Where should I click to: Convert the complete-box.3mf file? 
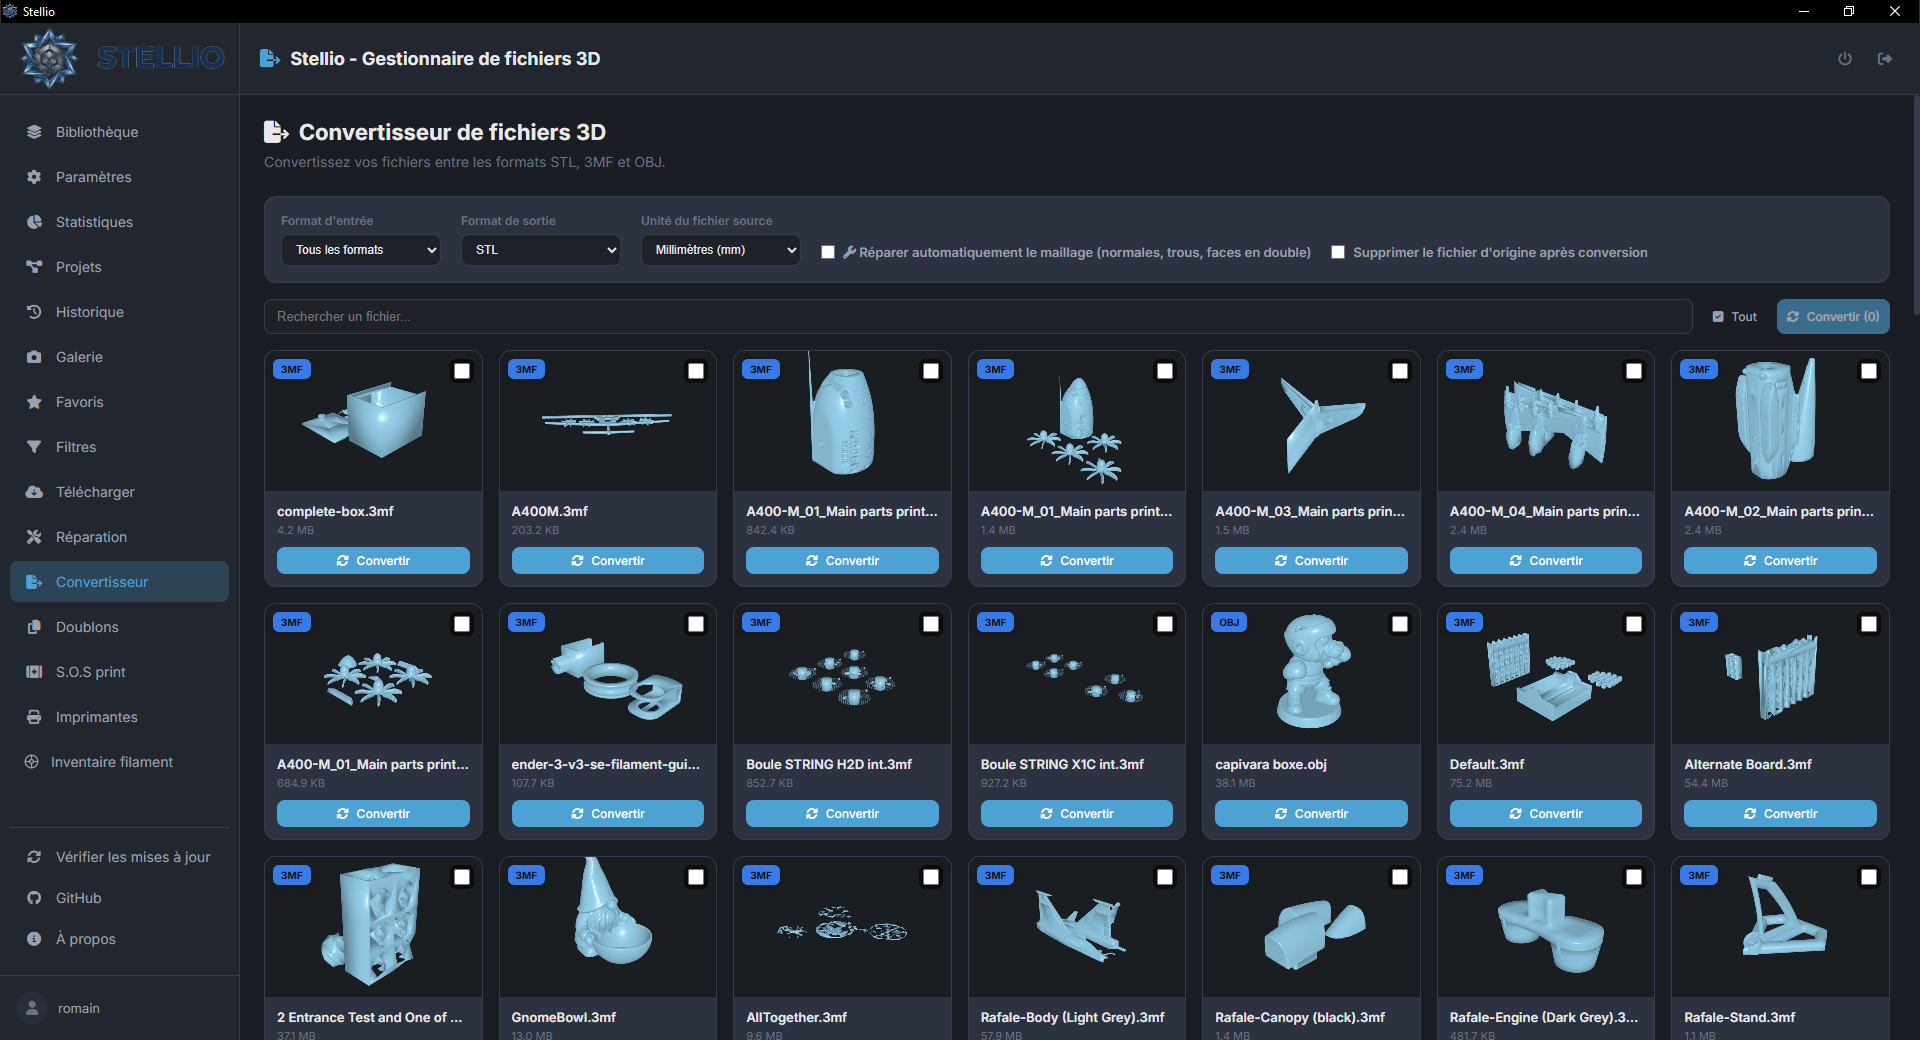tap(373, 561)
